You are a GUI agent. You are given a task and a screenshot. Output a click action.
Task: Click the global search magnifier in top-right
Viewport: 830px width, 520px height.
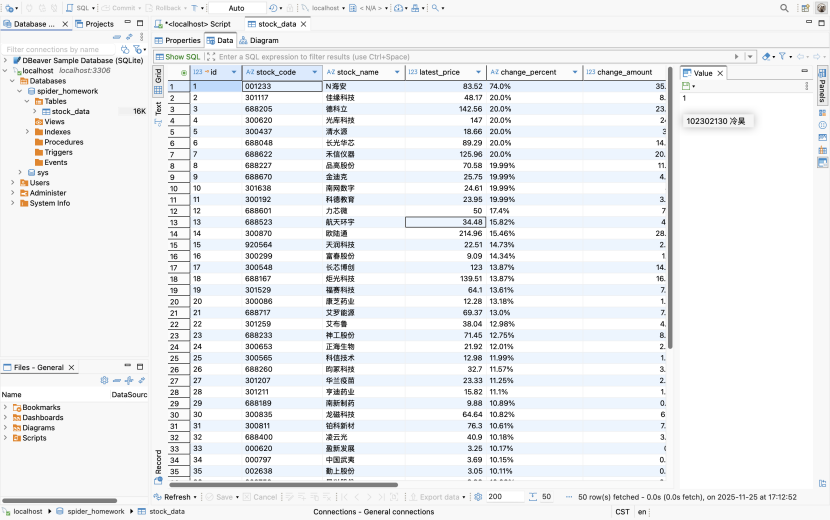click(784, 8)
